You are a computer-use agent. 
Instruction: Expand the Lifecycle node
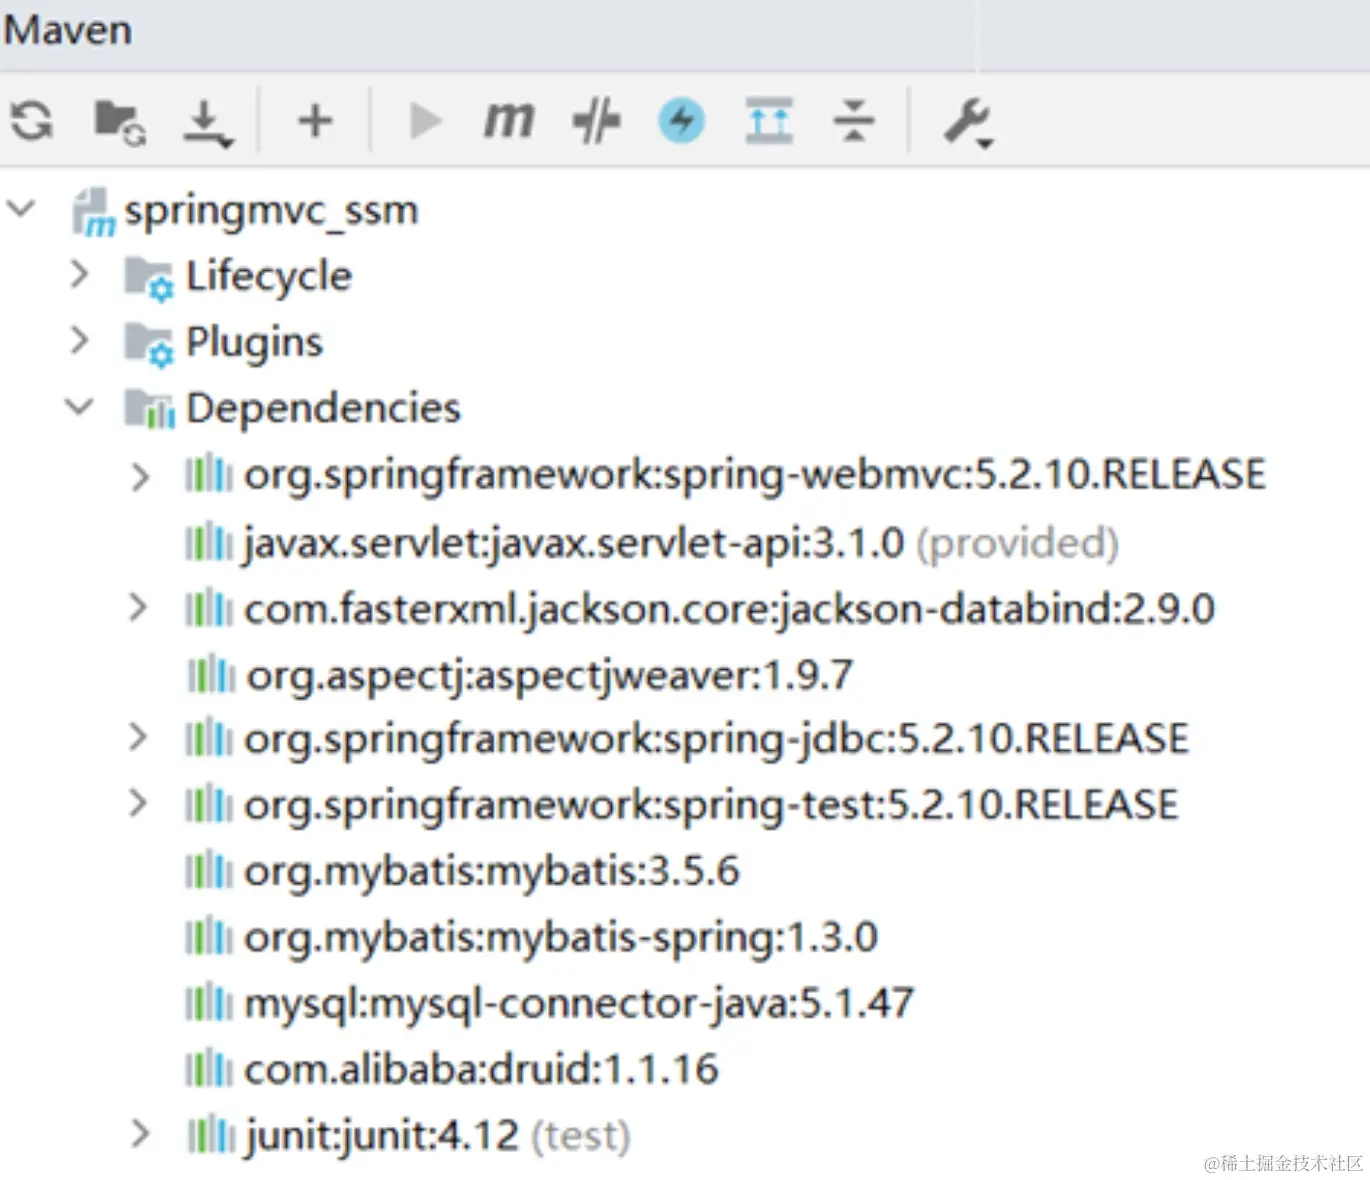(x=80, y=274)
